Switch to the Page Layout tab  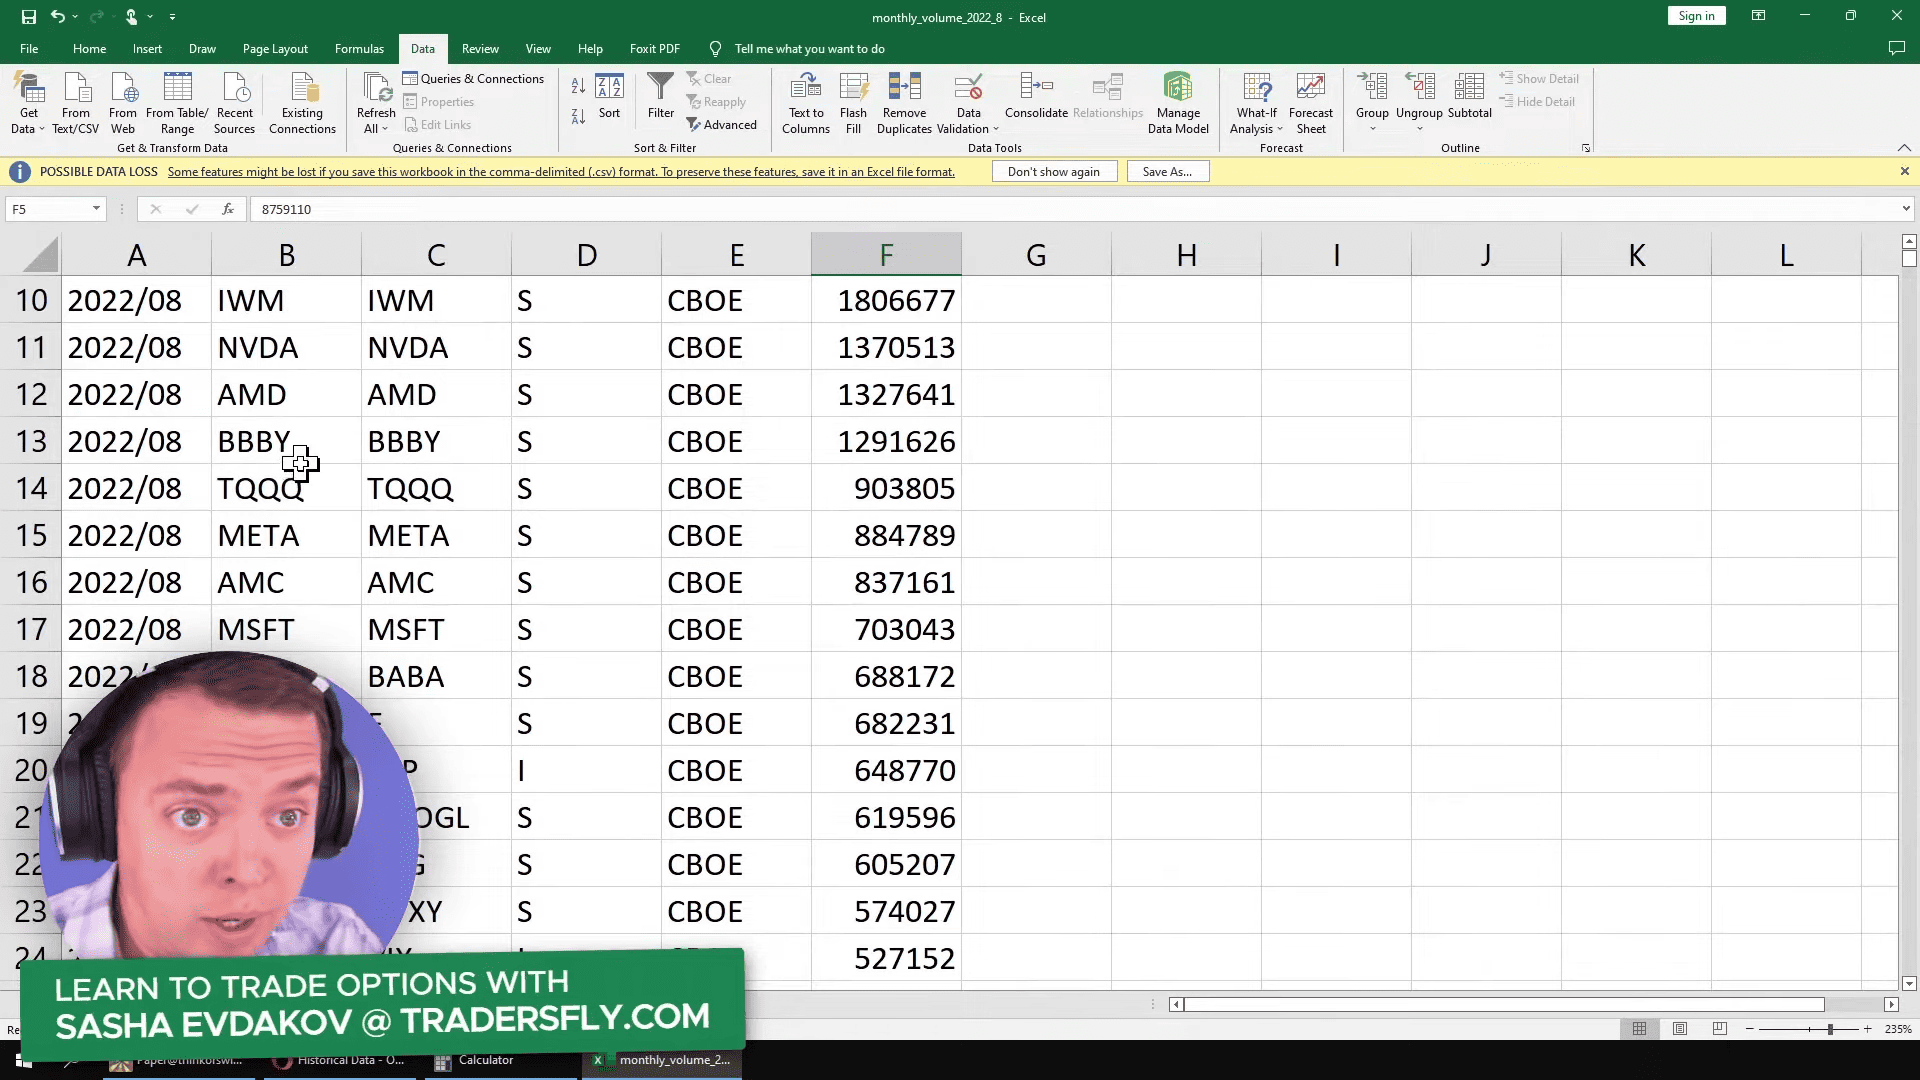click(275, 49)
